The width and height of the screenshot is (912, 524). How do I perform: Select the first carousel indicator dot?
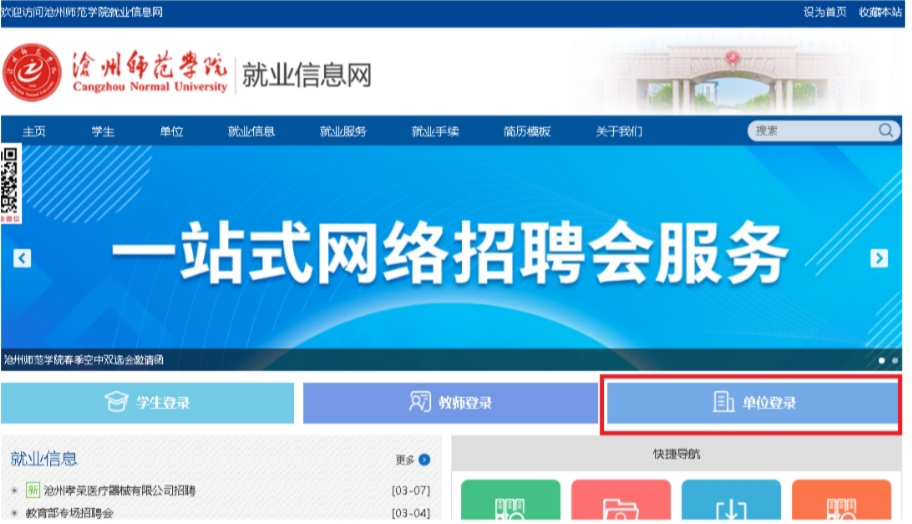tap(881, 361)
